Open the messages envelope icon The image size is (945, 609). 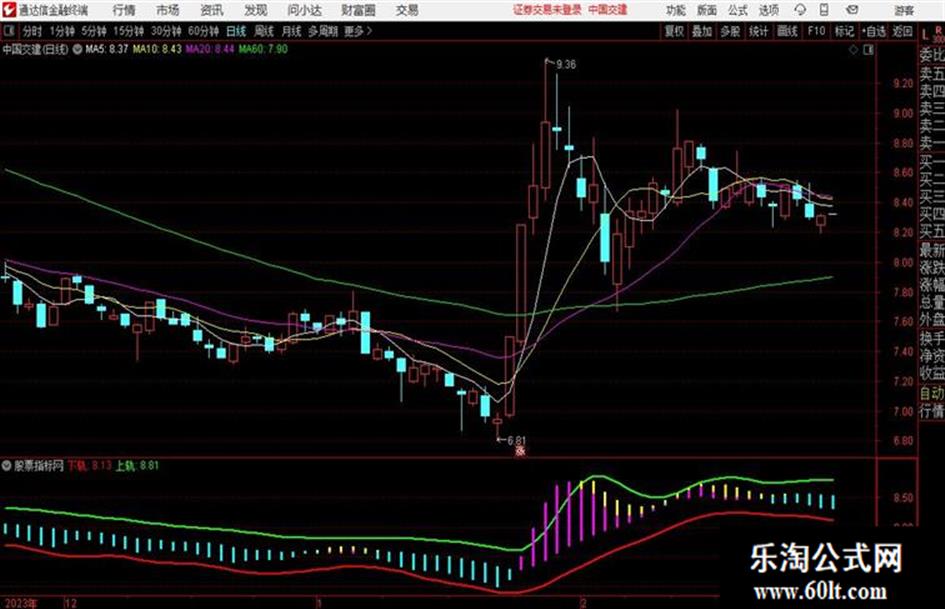(852, 10)
